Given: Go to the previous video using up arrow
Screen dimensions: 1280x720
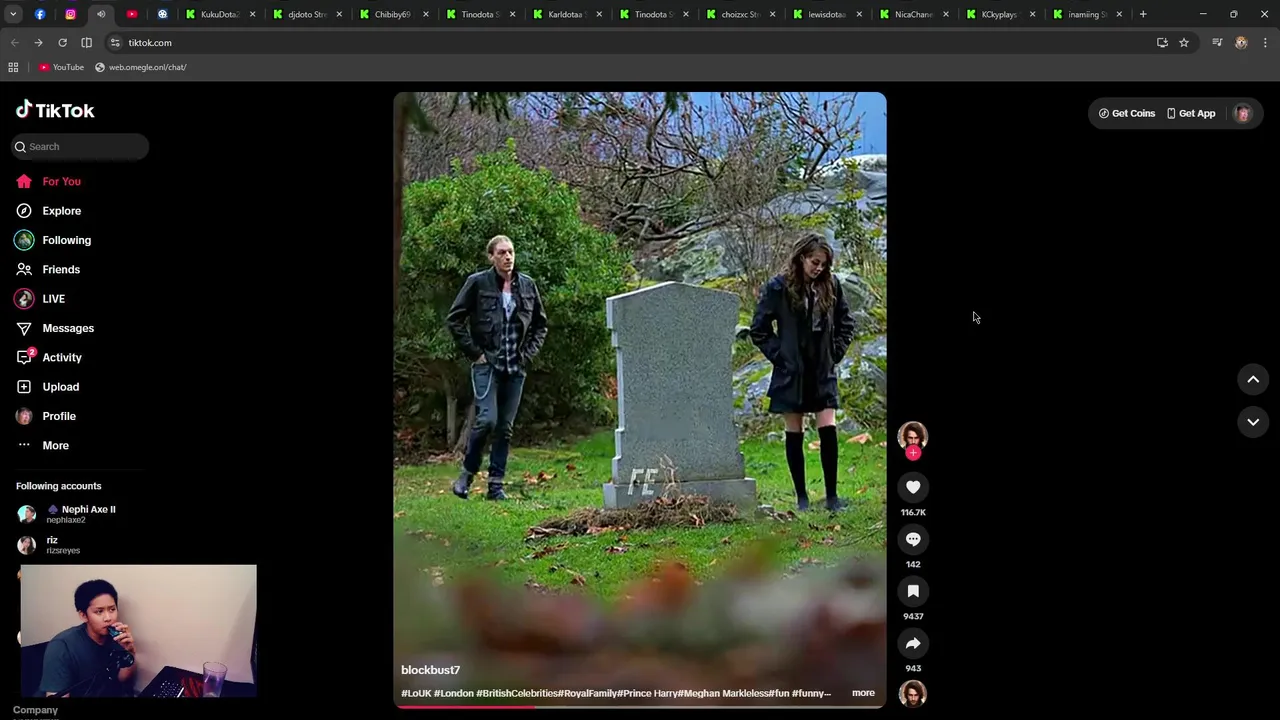Looking at the screenshot, I should (x=1253, y=379).
